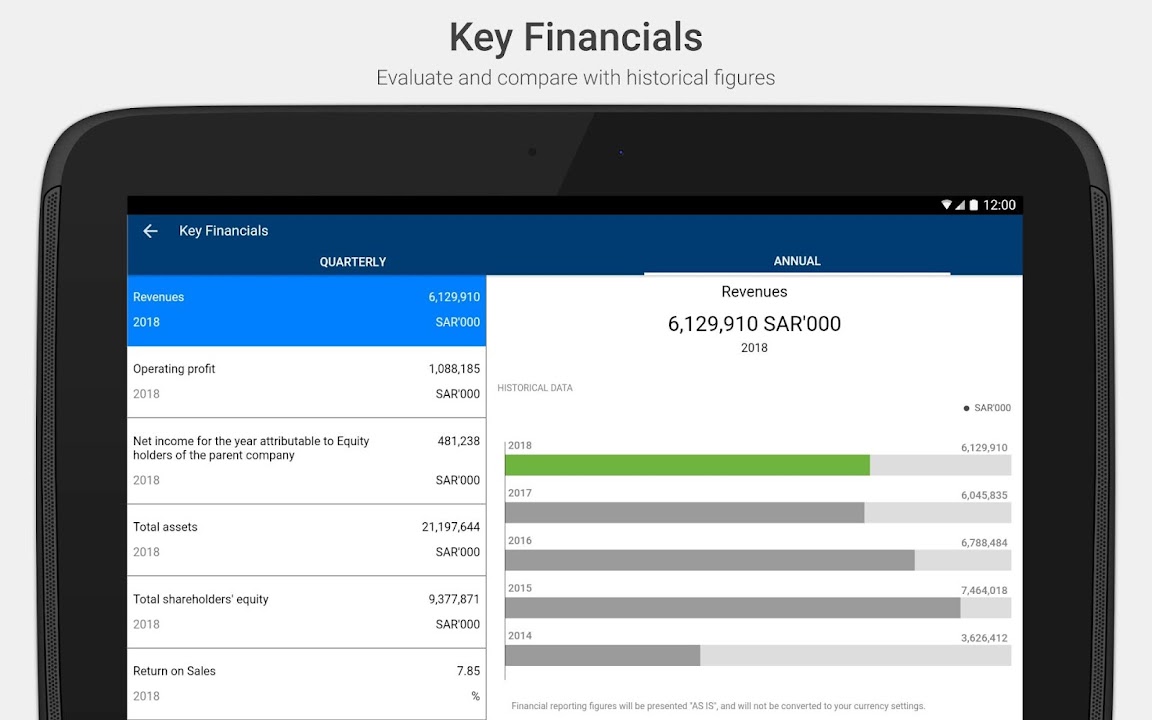Click the 2014 revenue bar

pyautogui.click(x=602, y=655)
